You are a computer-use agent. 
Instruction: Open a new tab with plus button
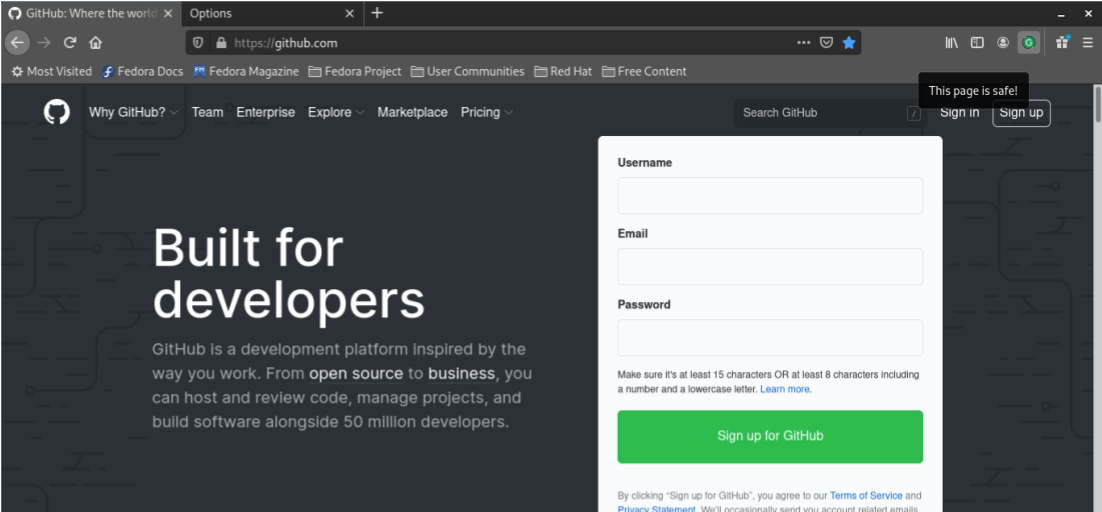[x=377, y=13]
